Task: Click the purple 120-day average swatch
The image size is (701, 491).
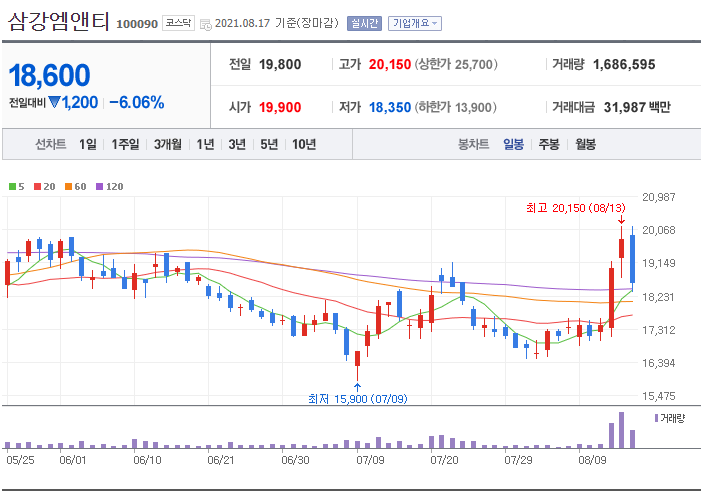Action: coord(100,186)
